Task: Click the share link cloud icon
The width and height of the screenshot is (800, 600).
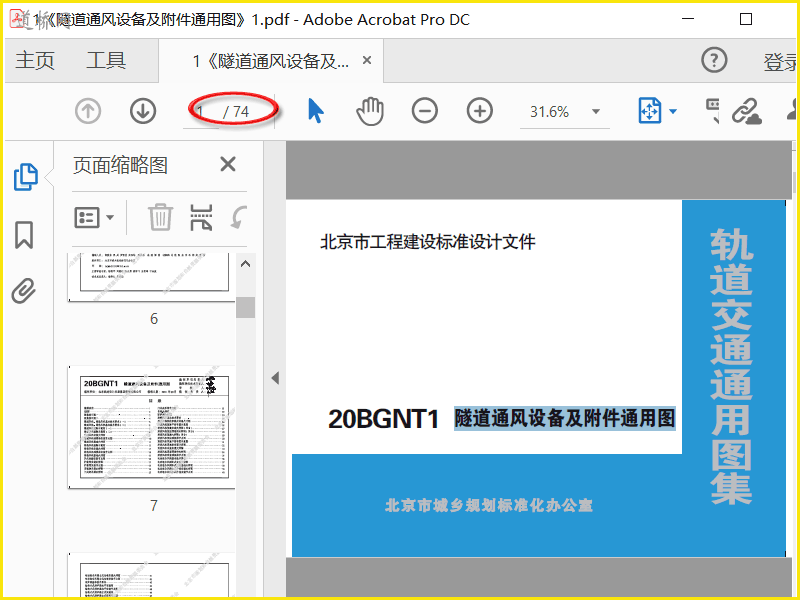Action: 746,111
